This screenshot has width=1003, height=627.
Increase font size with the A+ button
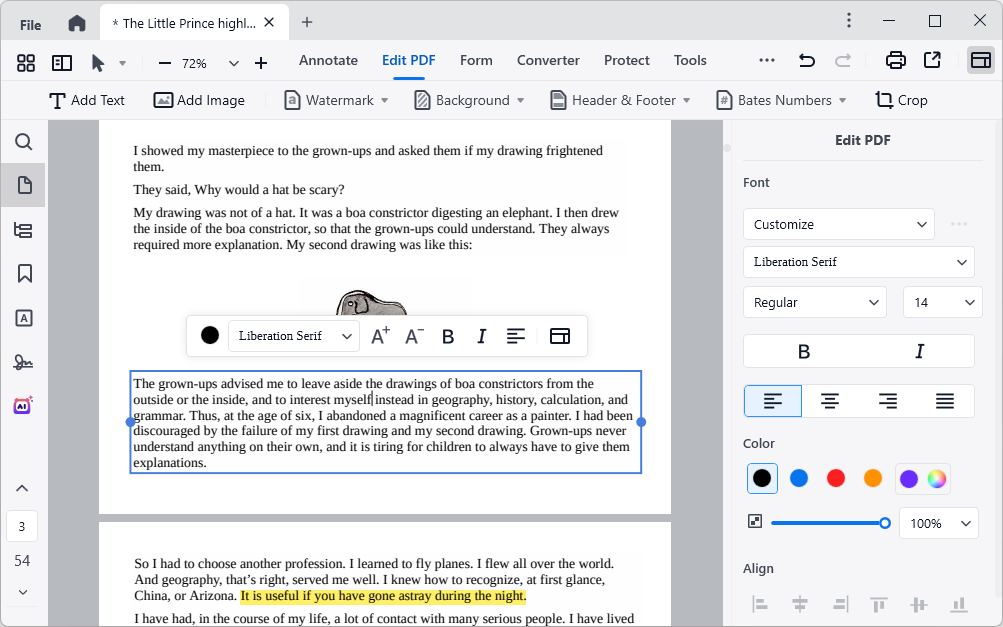379,336
